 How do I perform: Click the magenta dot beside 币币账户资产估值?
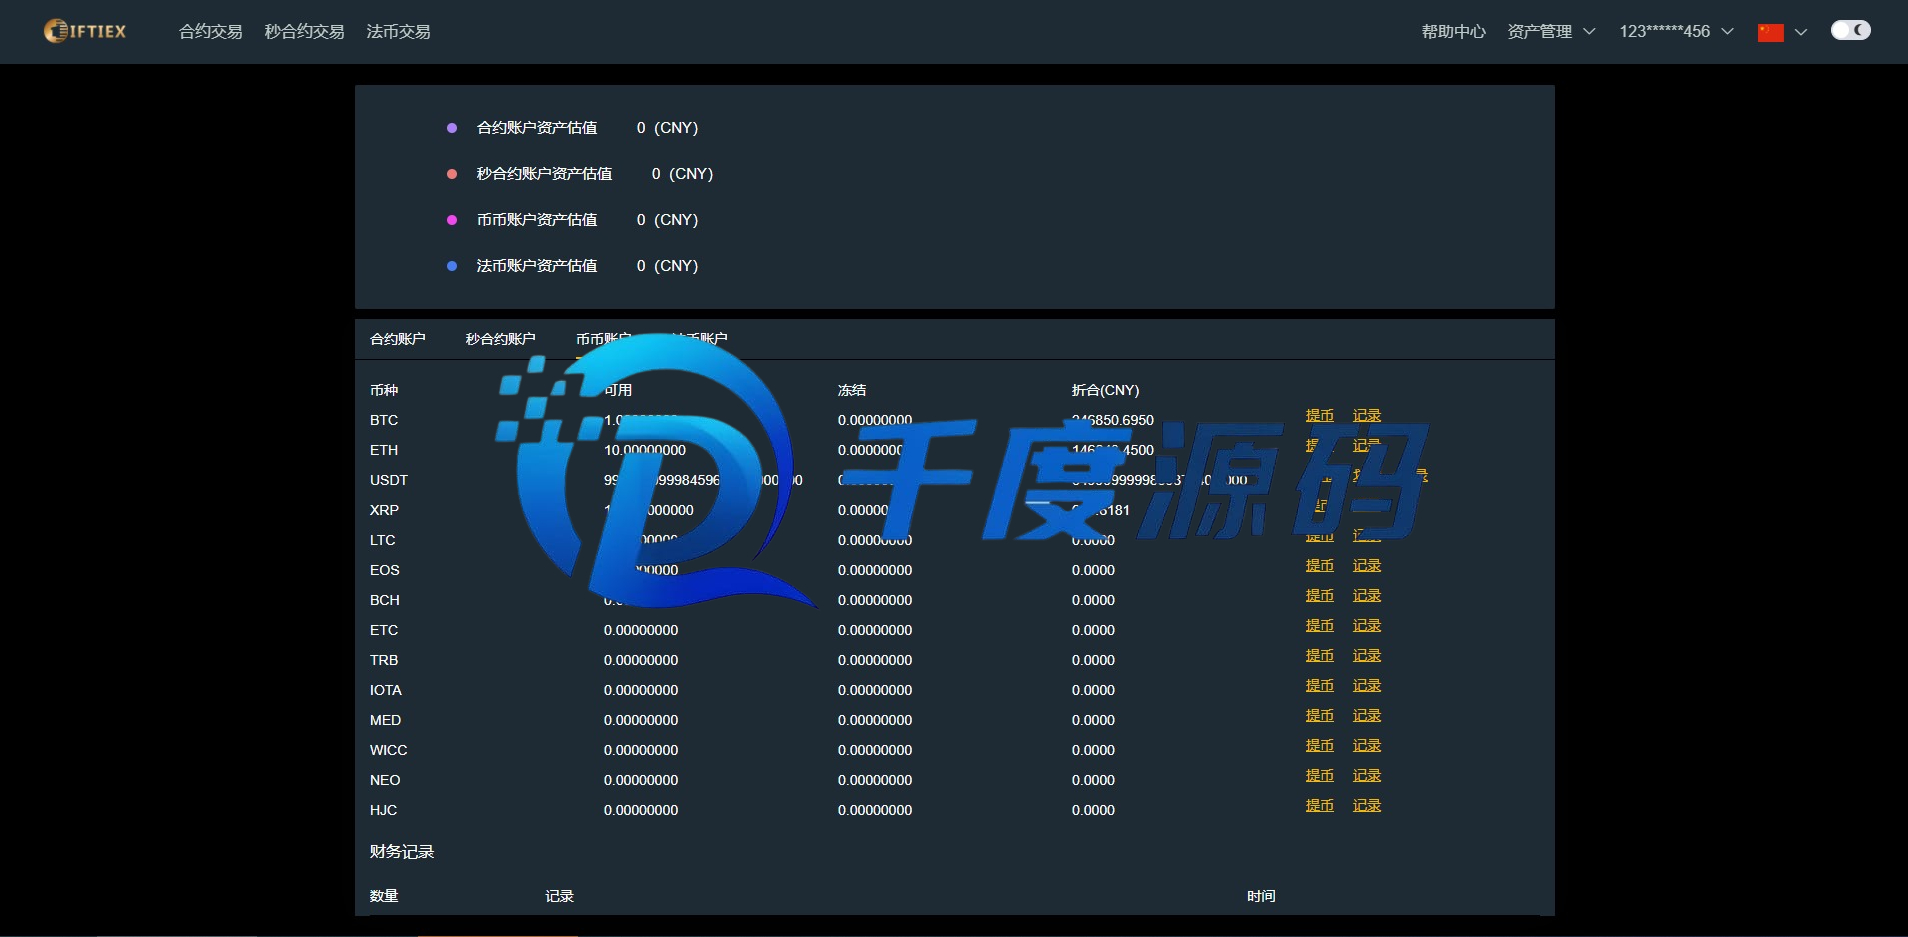pos(452,220)
